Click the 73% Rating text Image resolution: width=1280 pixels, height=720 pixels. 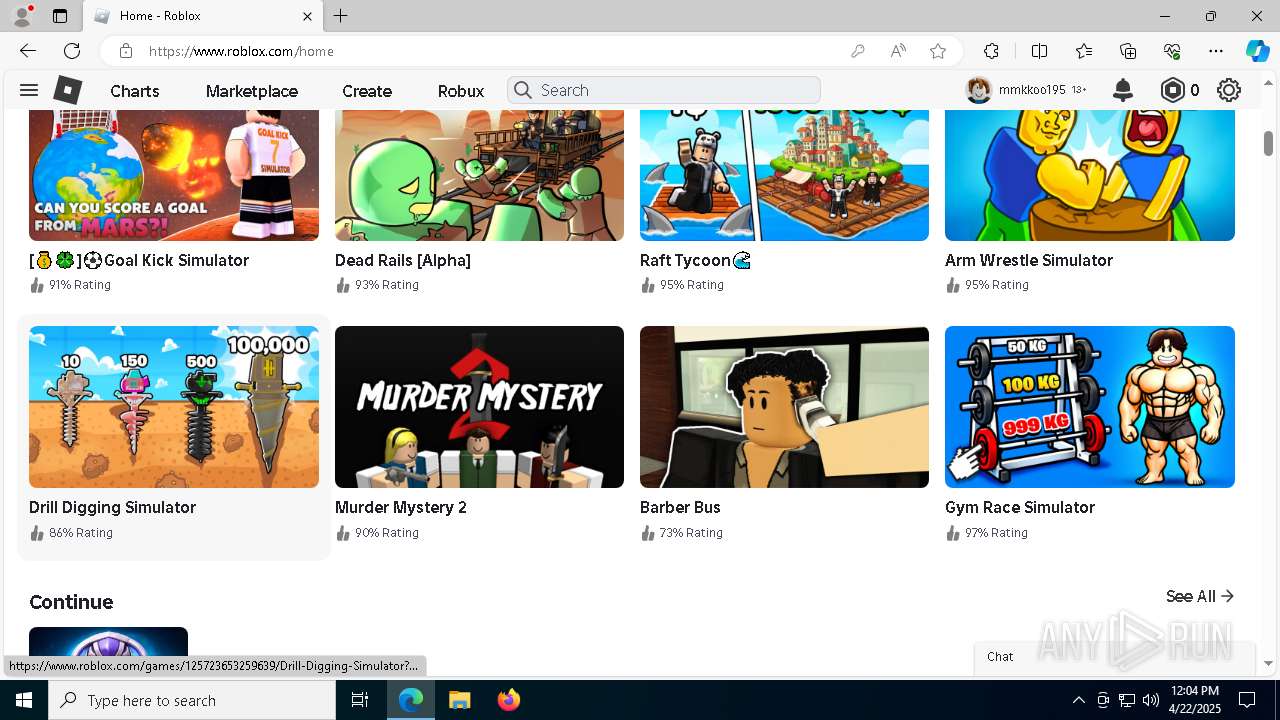point(691,533)
